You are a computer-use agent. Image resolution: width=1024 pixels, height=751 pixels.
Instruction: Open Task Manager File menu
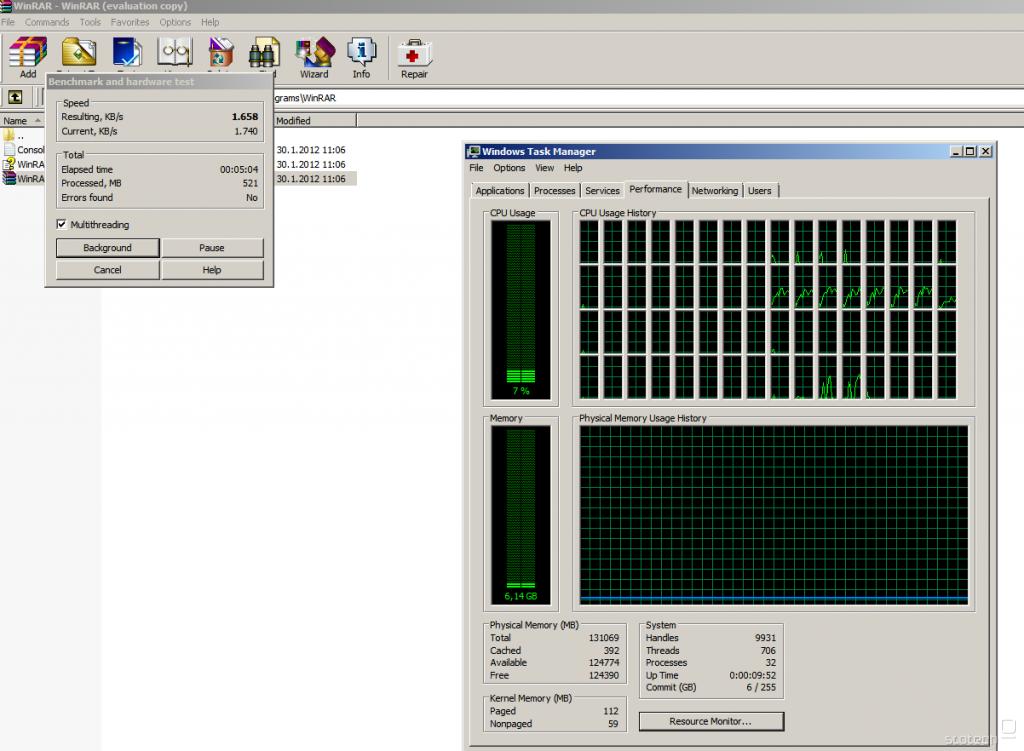[x=477, y=168]
